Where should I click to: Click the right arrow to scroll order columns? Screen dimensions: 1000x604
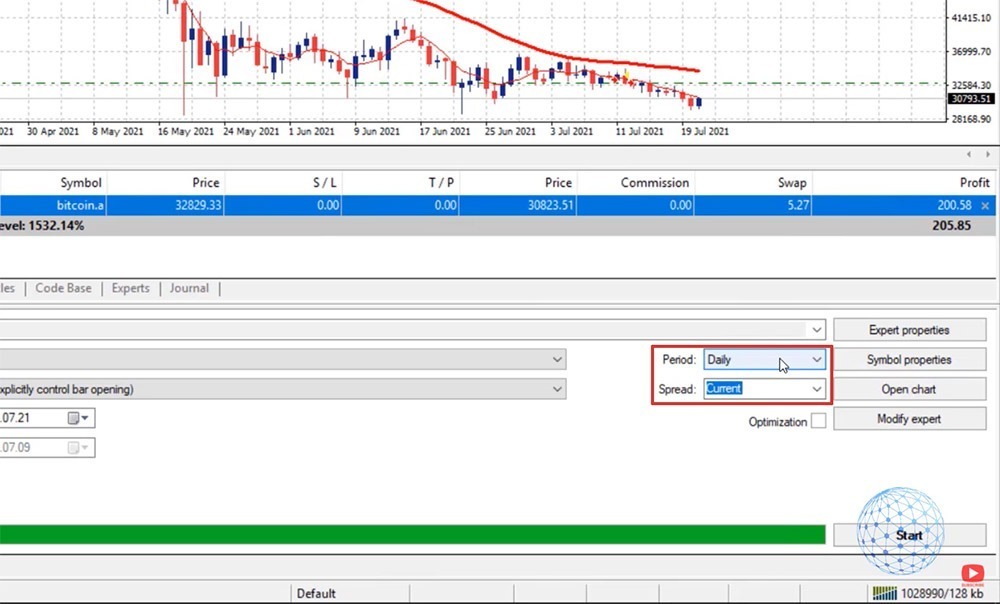[x=989, y=155]
